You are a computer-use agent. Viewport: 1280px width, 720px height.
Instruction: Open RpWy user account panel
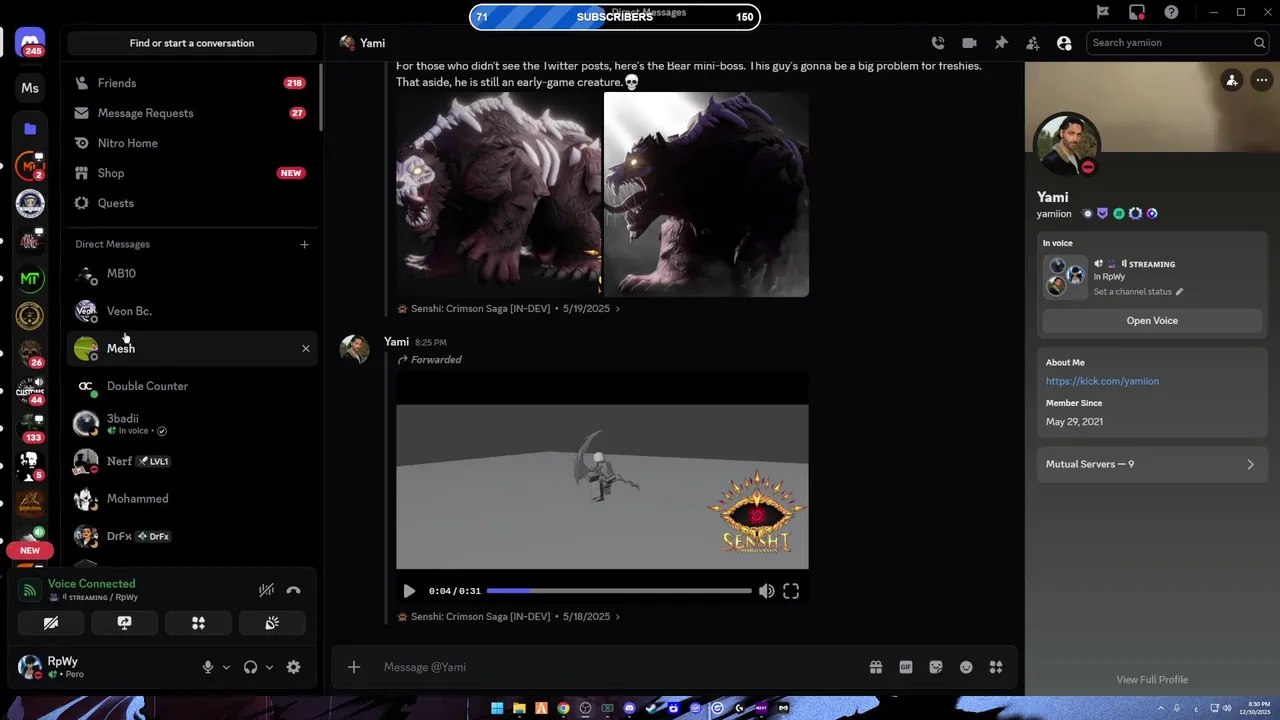point(100,667)
